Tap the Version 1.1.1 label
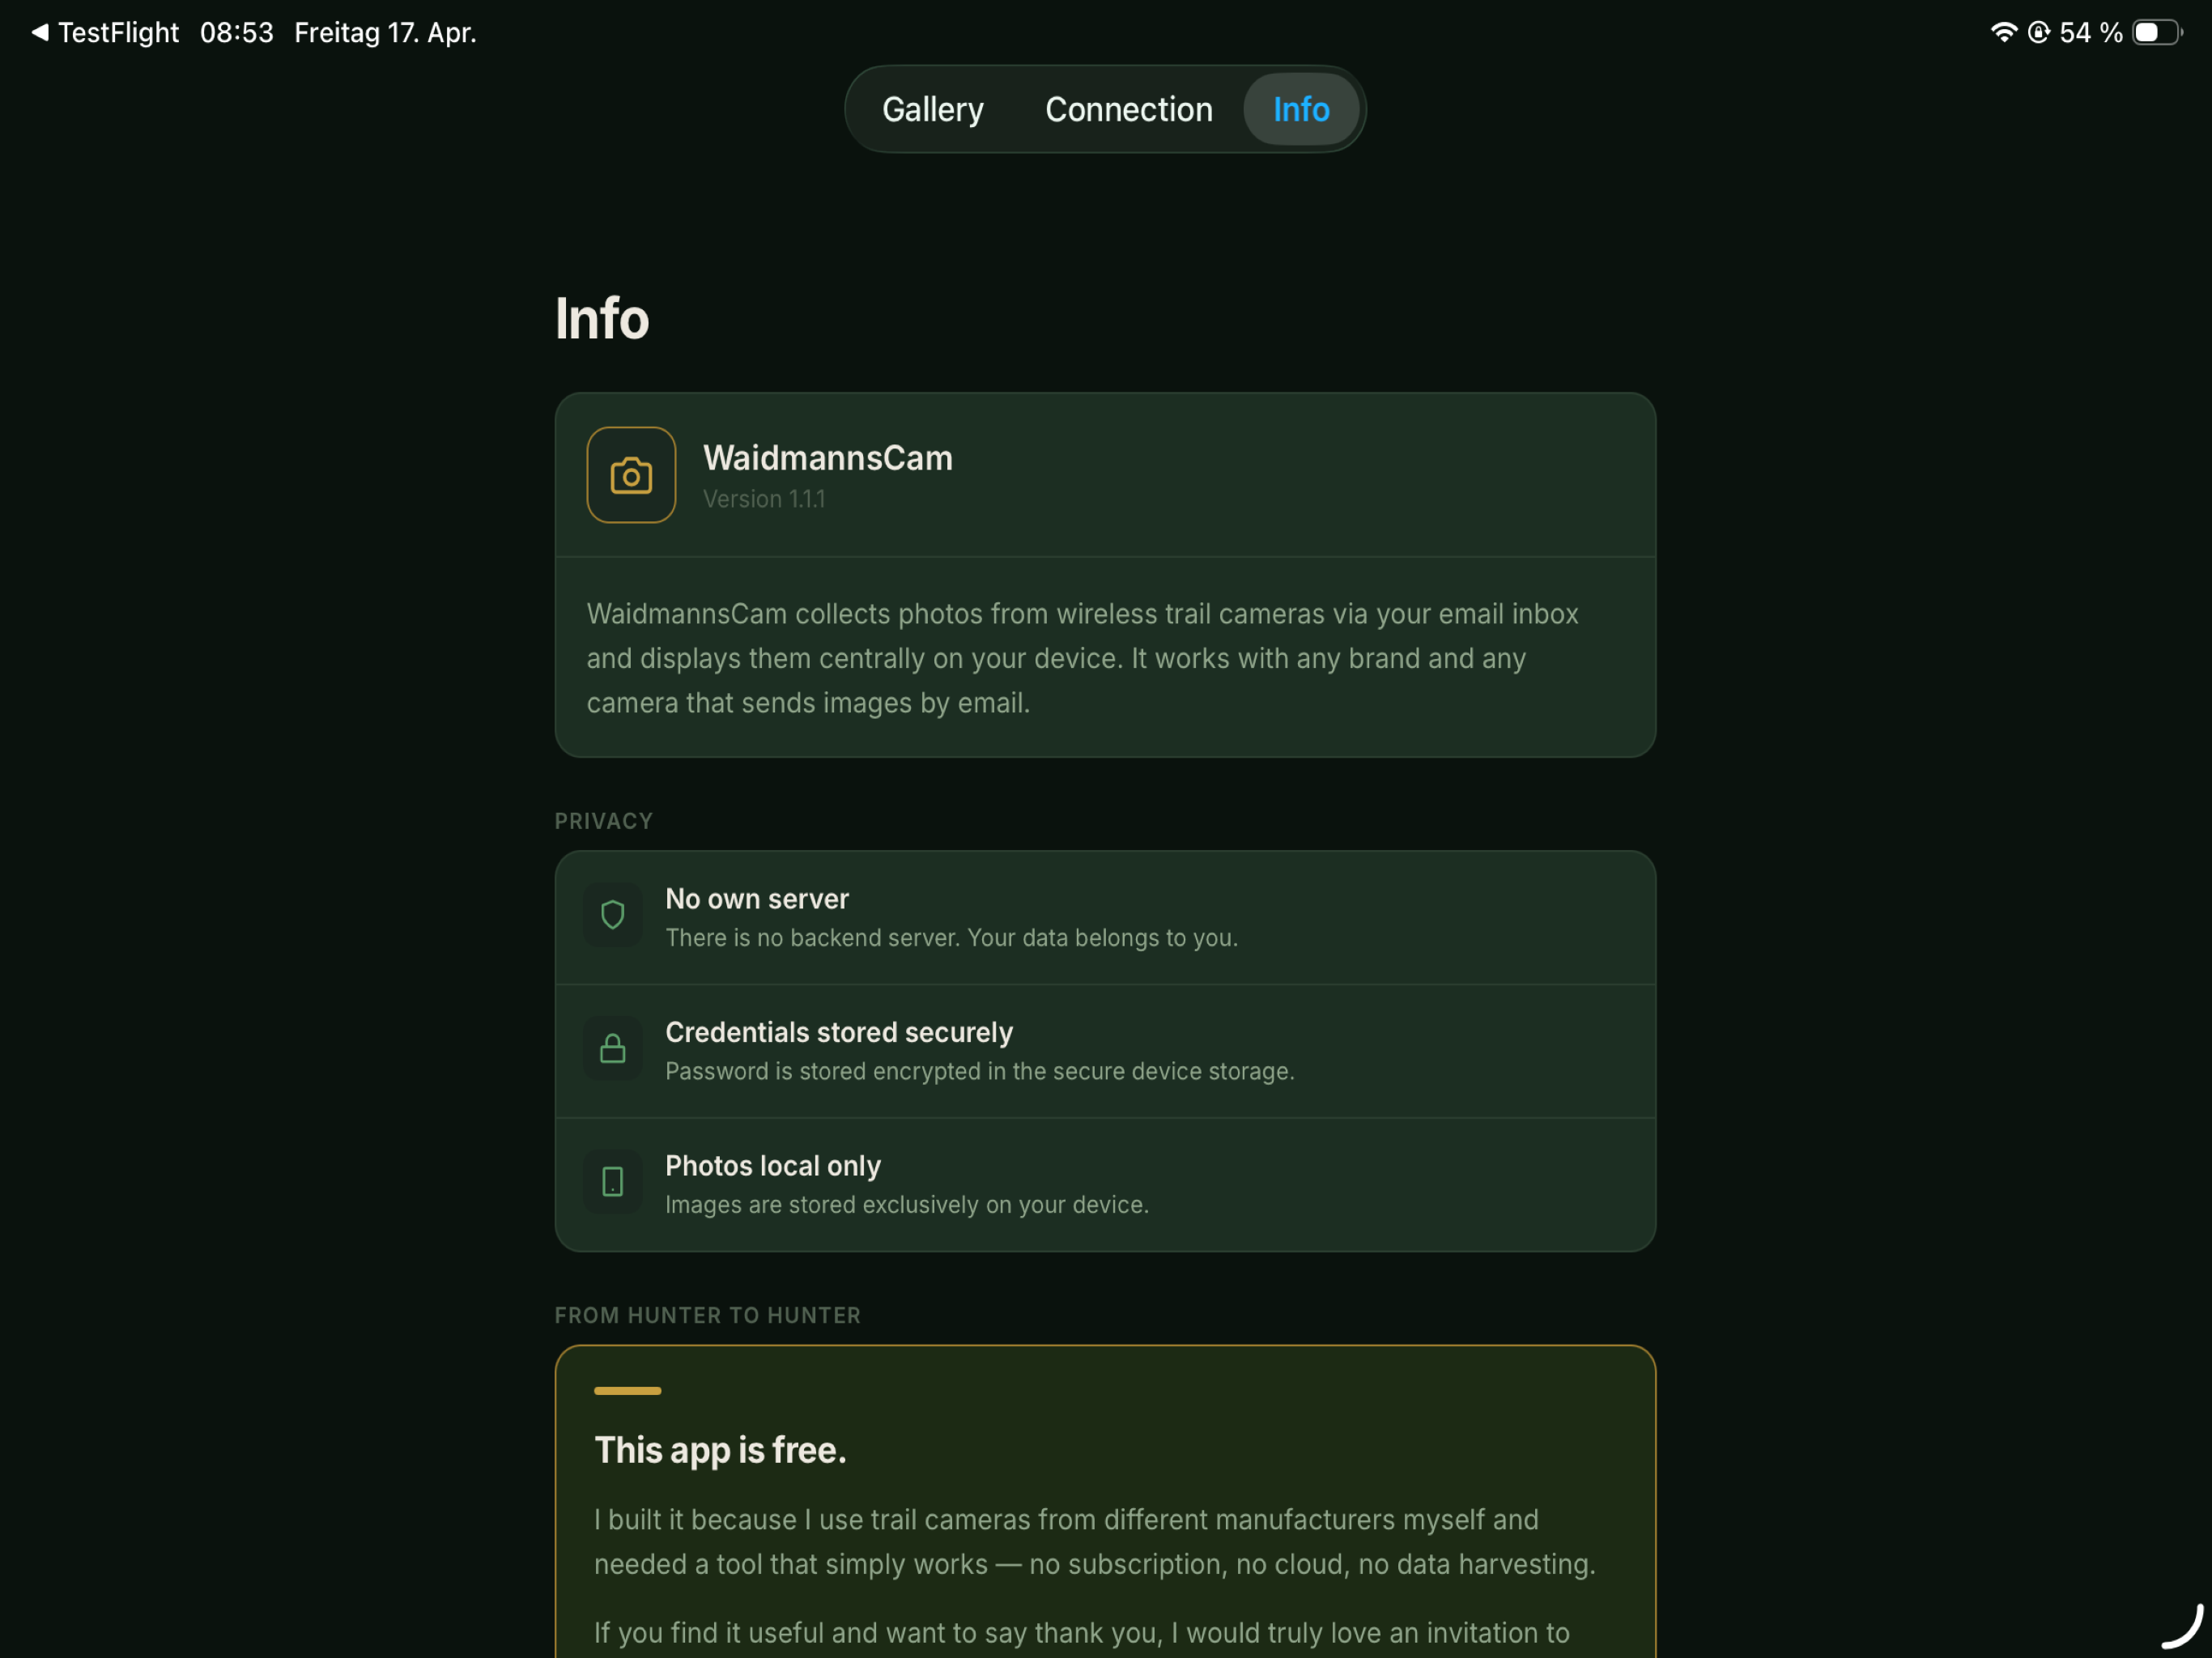Image resolution: width=2212 pixels, height=1658 pixels. click(x=764, y=499)
